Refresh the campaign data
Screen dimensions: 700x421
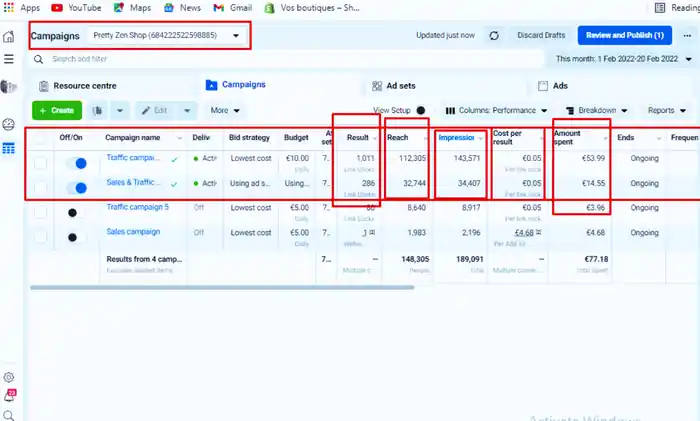point(494,35)
